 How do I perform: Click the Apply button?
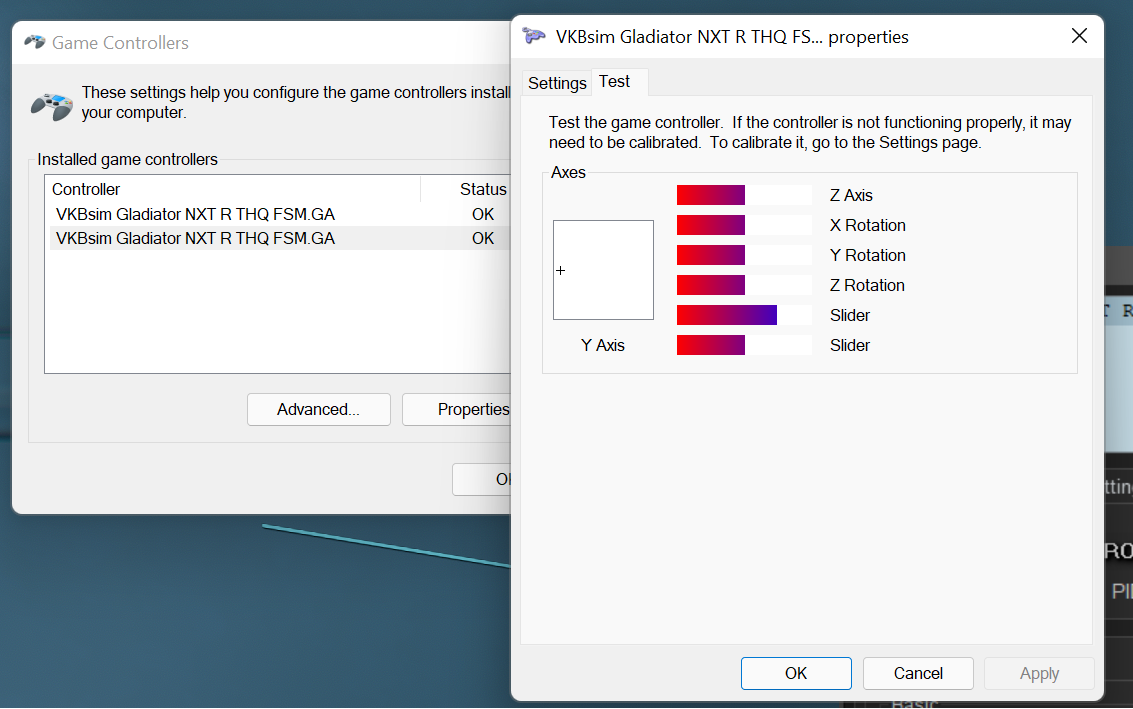[1039, 674]
